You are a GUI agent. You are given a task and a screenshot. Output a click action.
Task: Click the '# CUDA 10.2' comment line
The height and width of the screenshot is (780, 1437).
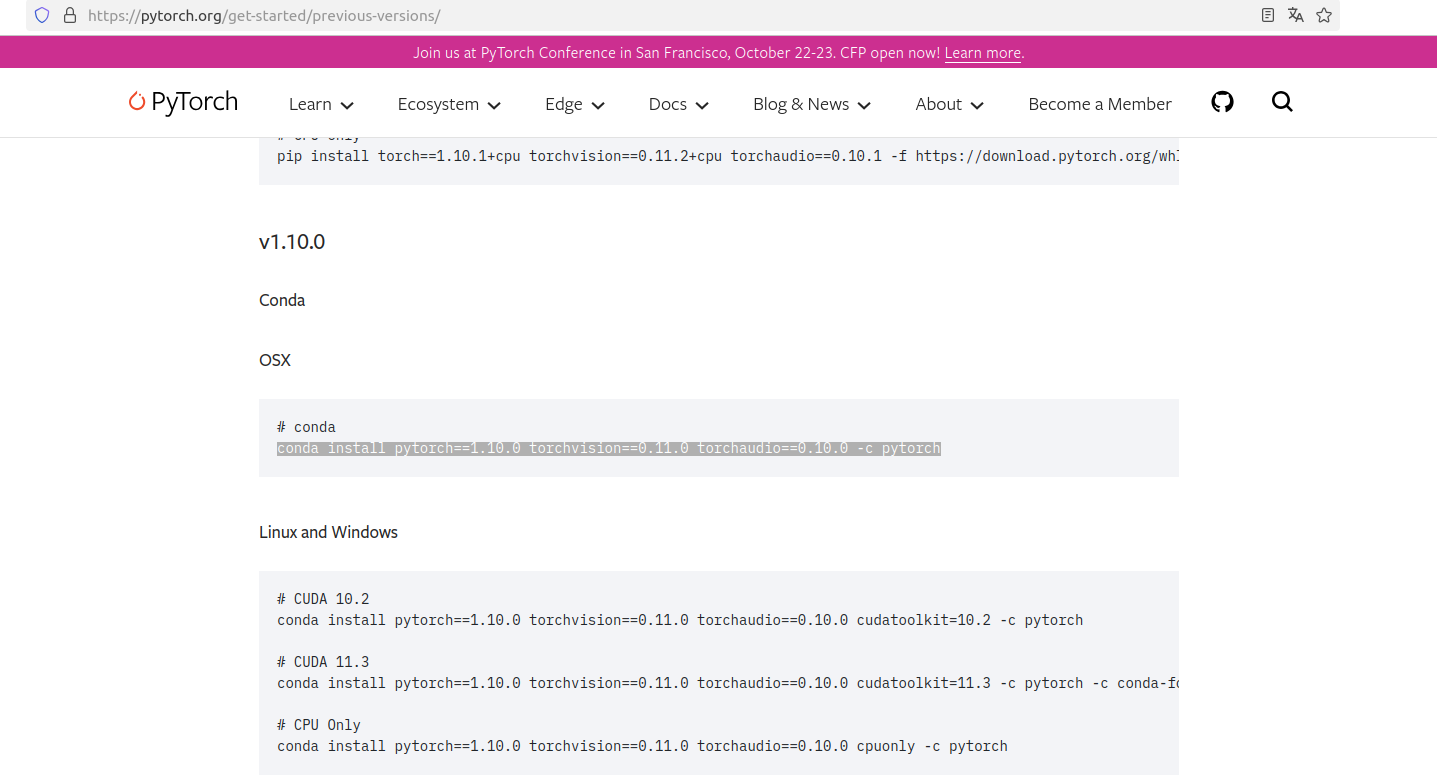point(323,599)
